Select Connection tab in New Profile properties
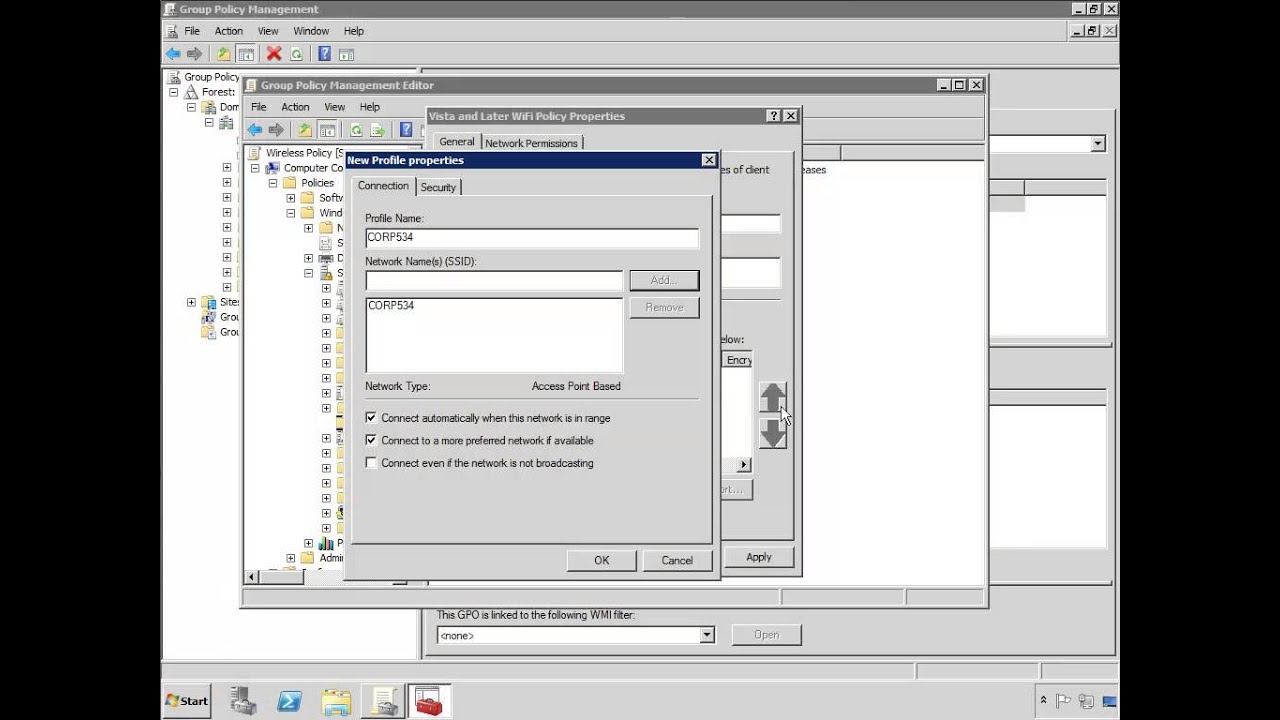This screenshot has width=1280, height=720. (383, 186)
